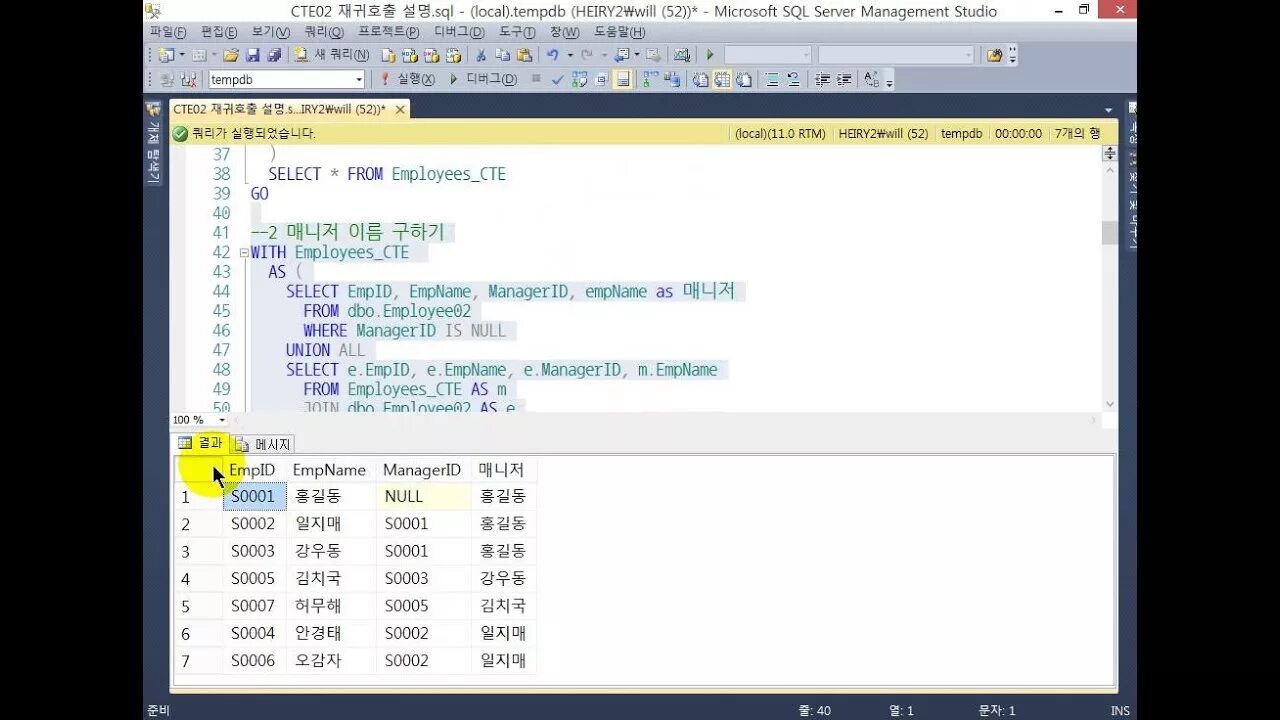Collapse the WITH Employees_CTE code block
Image resolution: width=1280 pixels, height=720 pixels.
point(243,253)
